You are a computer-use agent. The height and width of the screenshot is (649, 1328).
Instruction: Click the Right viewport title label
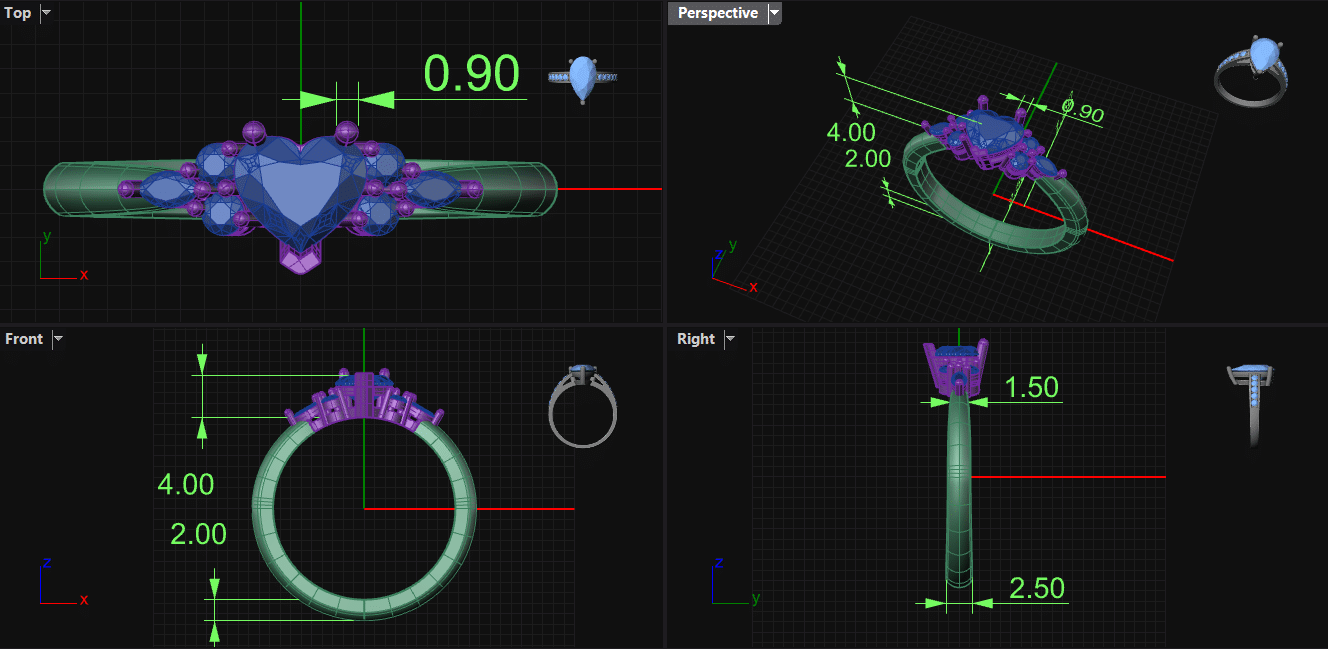click(696, 339)
